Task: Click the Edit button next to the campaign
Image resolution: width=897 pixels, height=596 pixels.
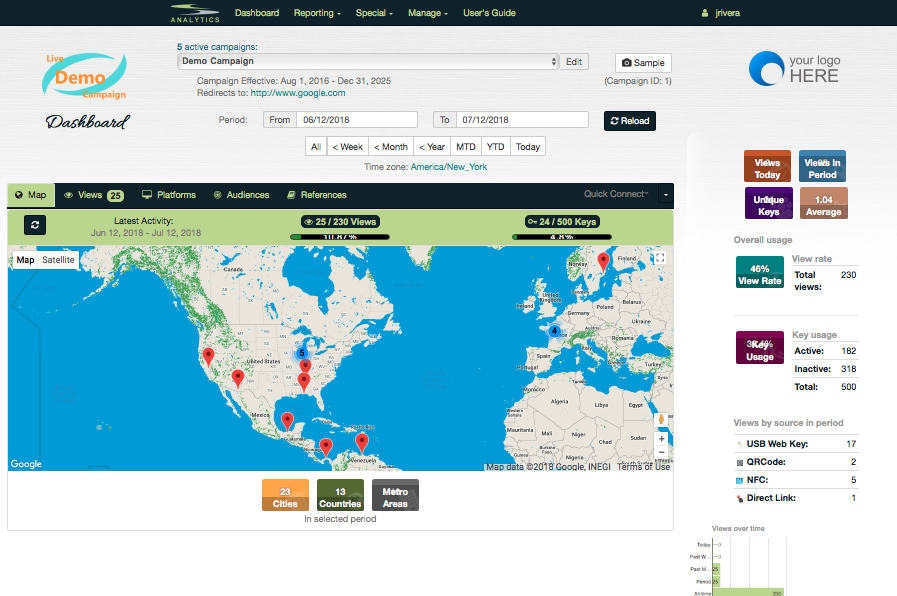Action: click(x=573, y=61)
